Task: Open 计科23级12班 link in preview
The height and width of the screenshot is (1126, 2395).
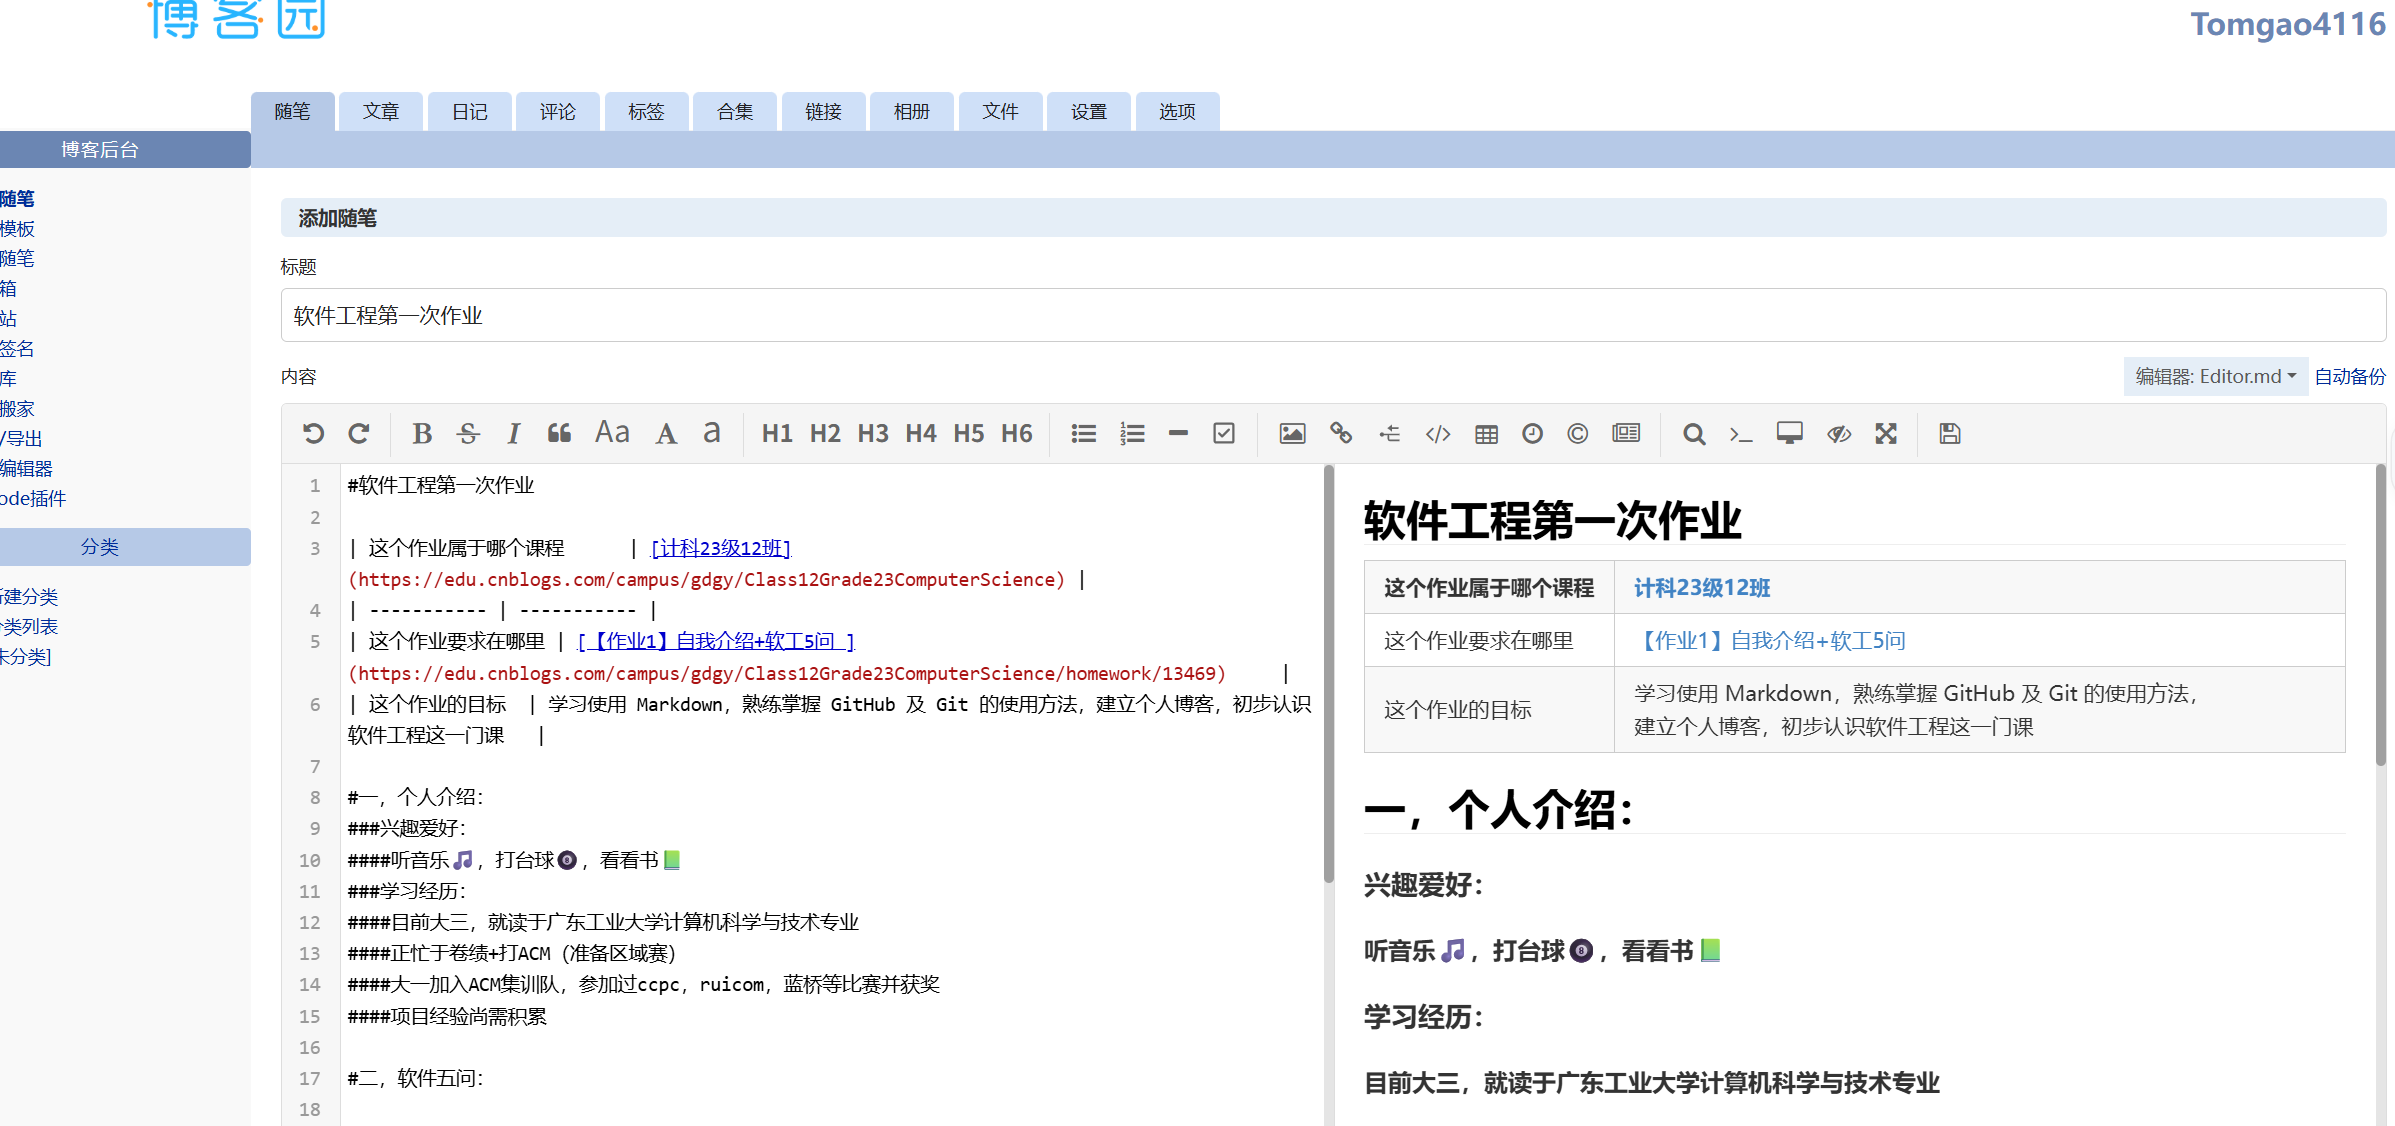Action: click(x=1701, y=588)
